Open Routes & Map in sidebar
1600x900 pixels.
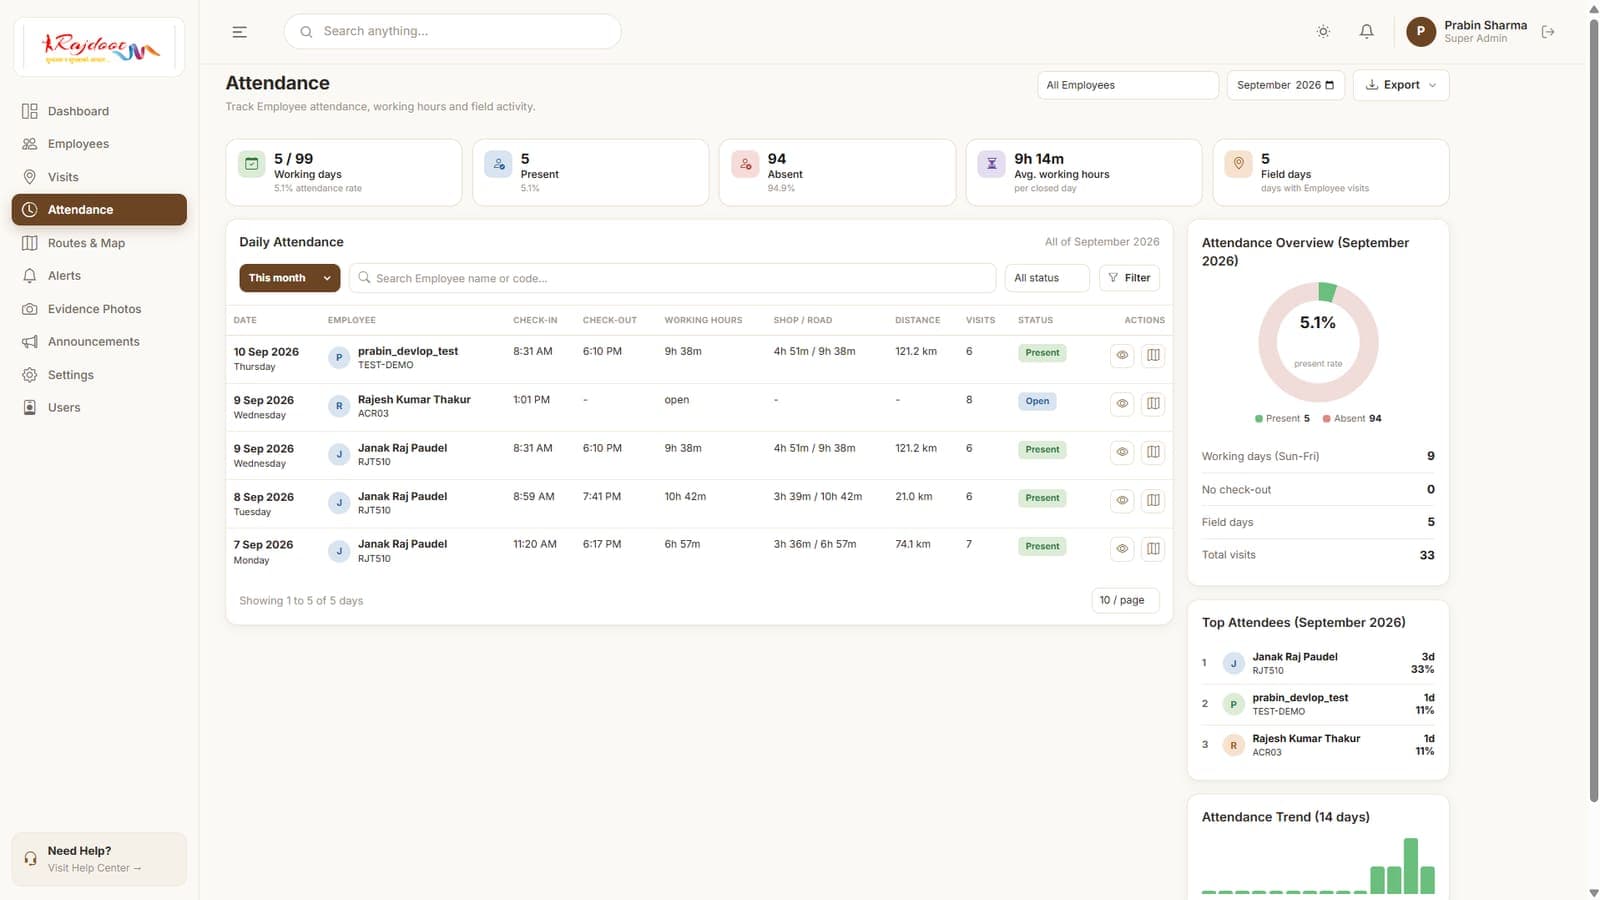point(99,243)
